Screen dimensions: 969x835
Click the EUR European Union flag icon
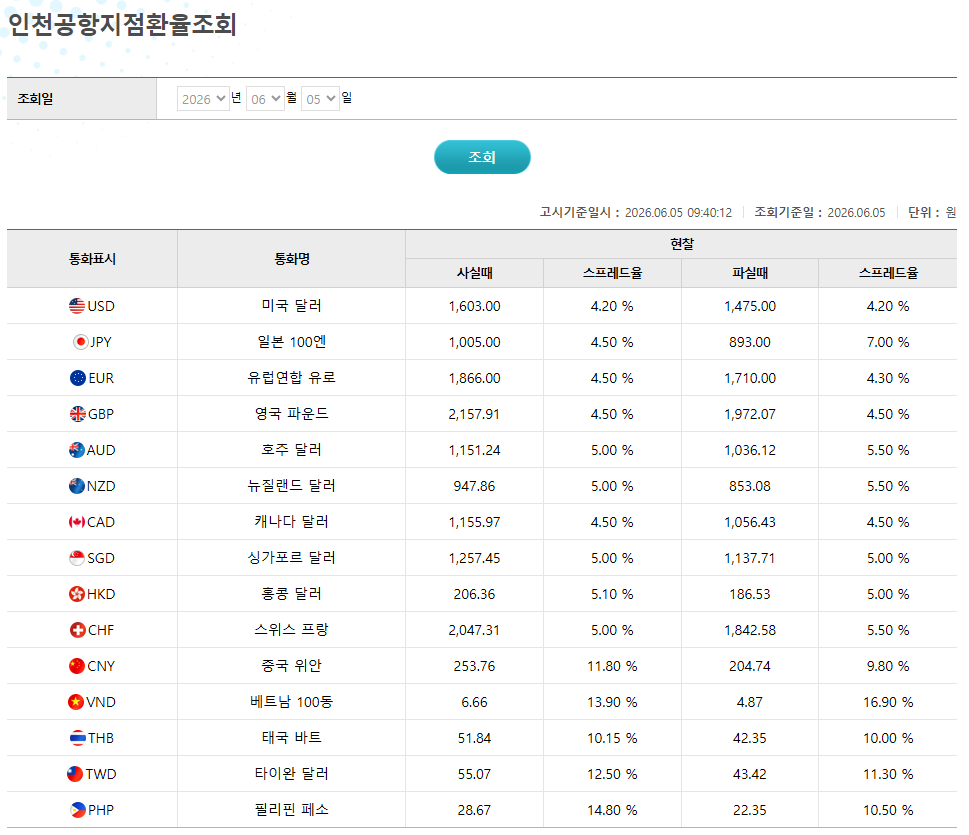click(x=78, y=378)
